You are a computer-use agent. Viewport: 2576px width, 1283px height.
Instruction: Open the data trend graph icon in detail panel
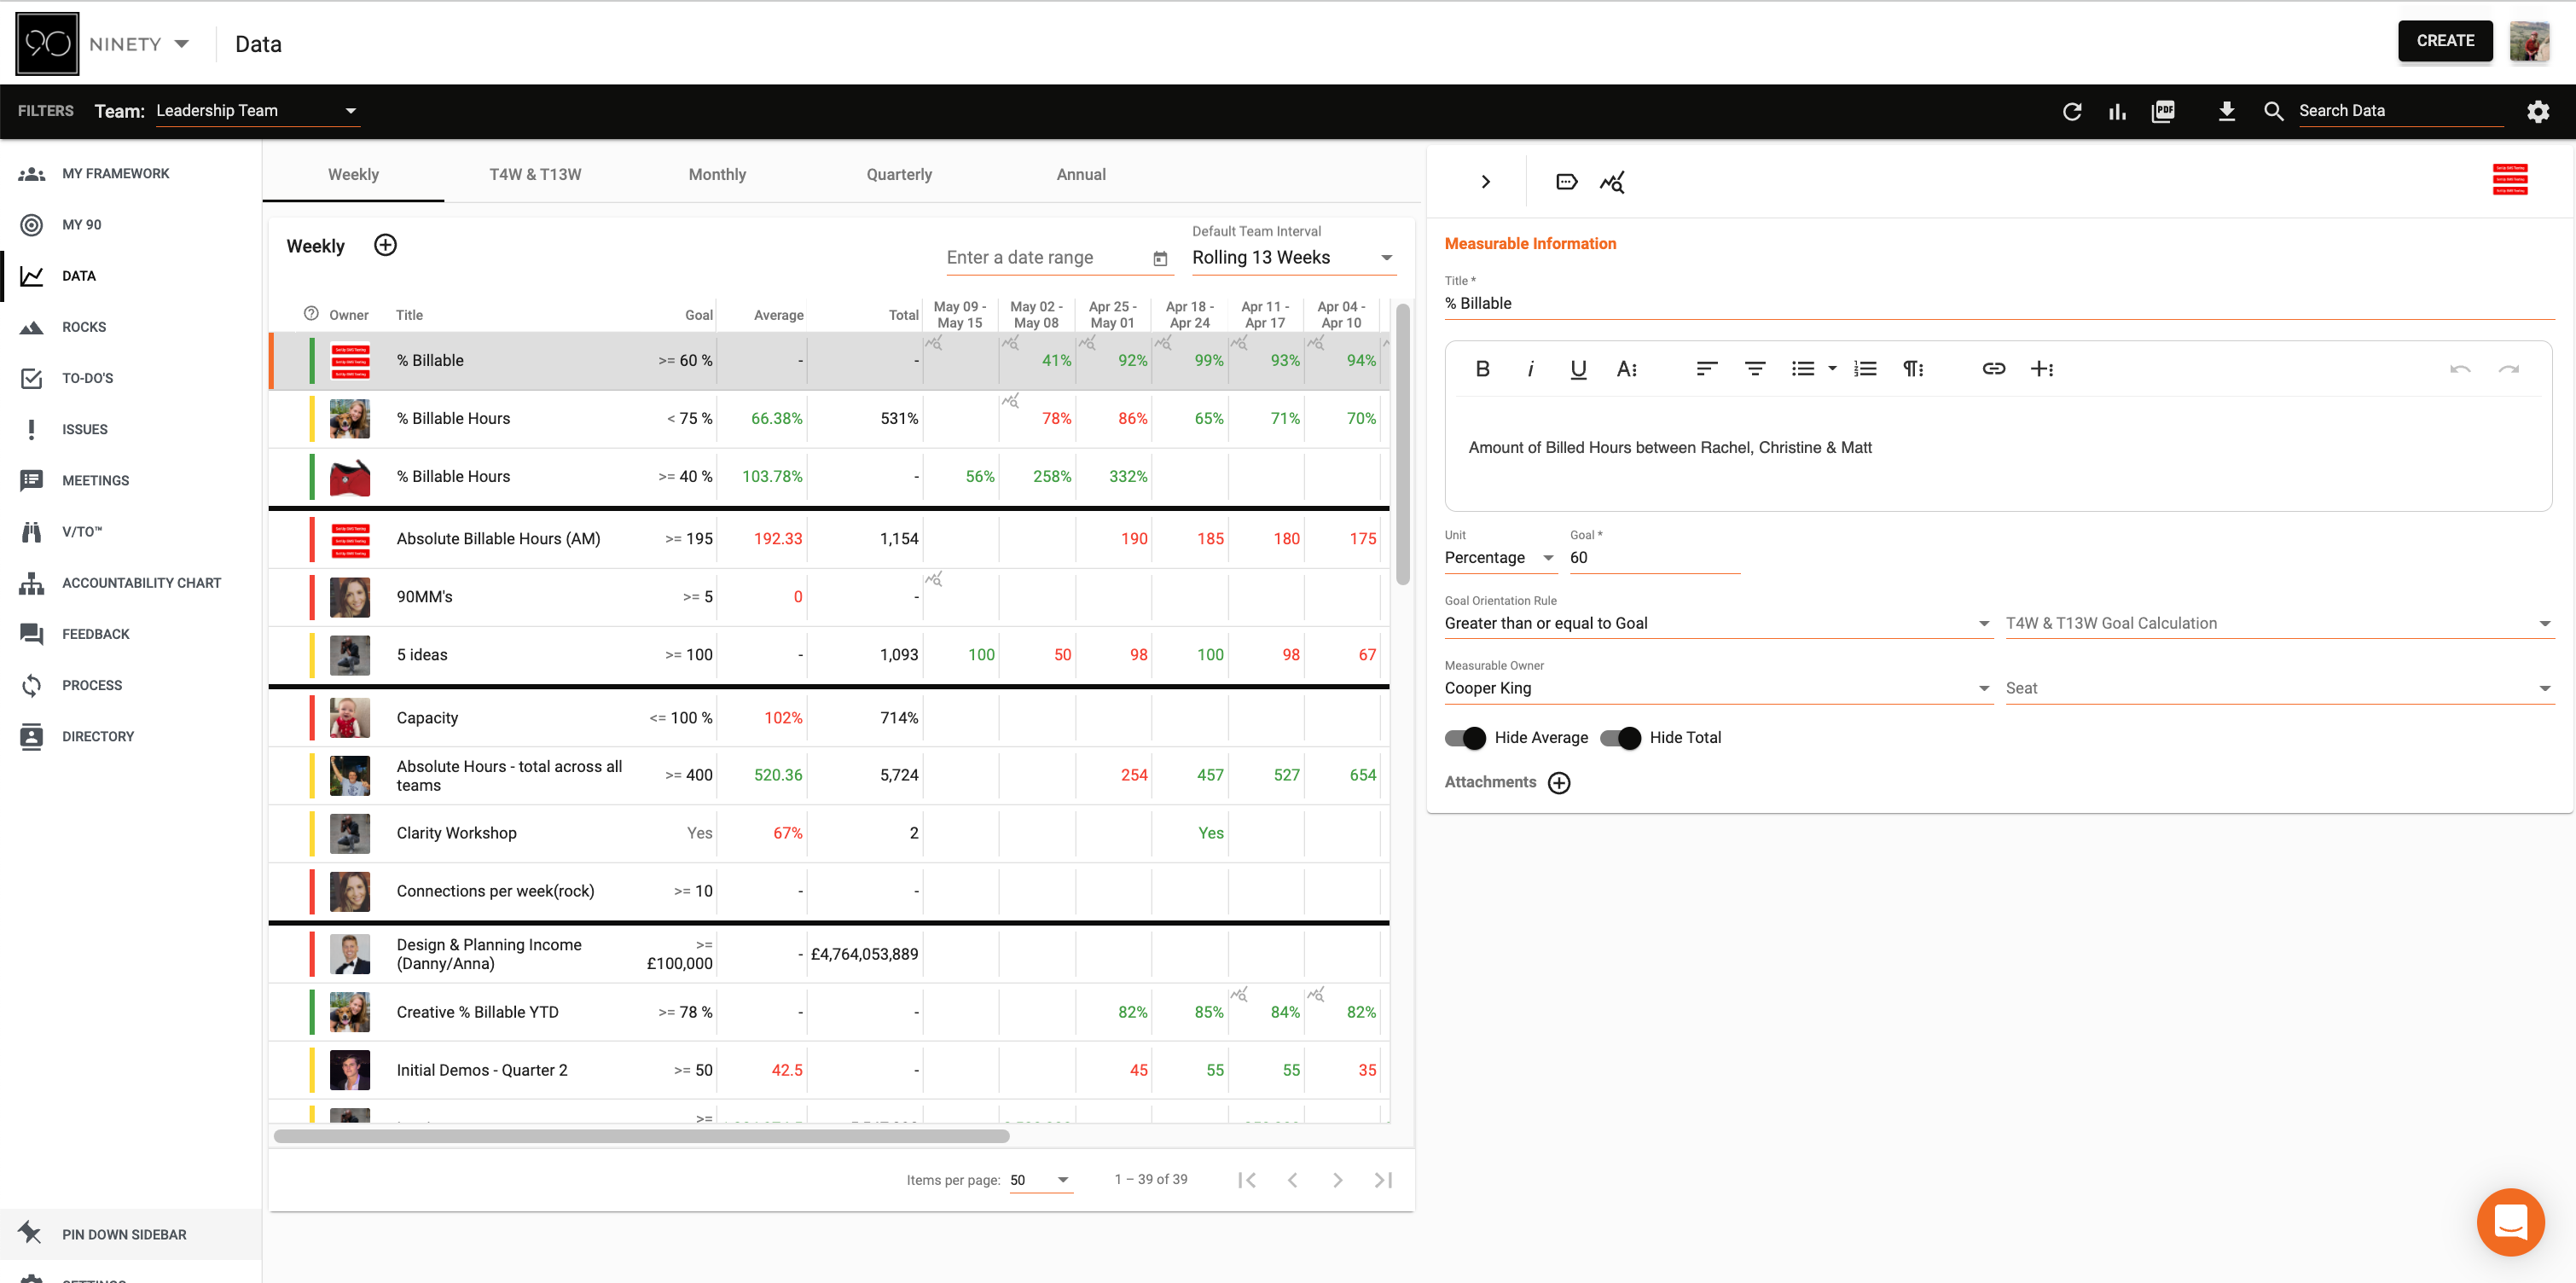[1611, 181]
